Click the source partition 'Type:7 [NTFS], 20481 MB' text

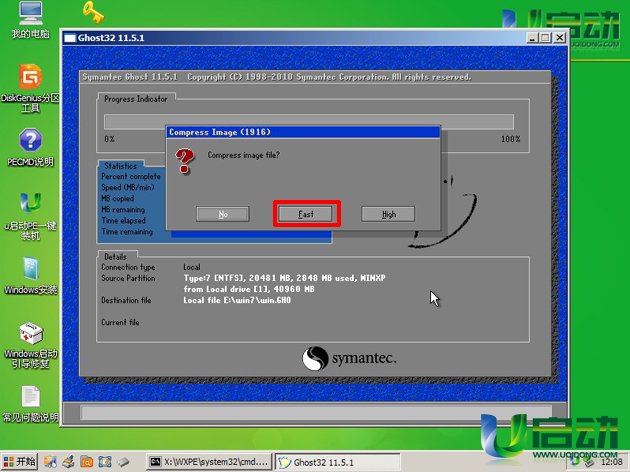[x=284, y=278]
